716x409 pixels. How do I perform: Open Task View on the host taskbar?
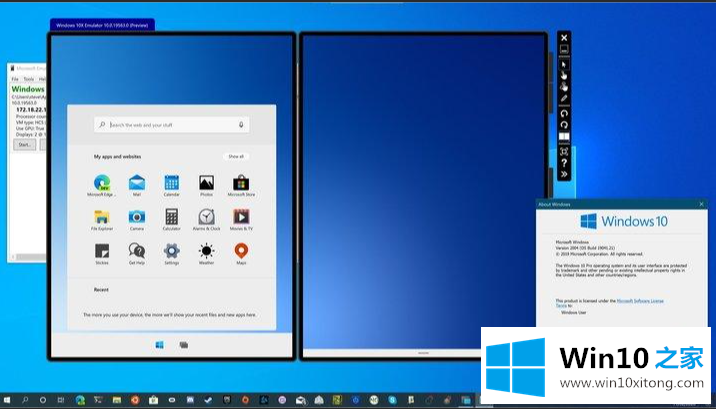[61, 400]
